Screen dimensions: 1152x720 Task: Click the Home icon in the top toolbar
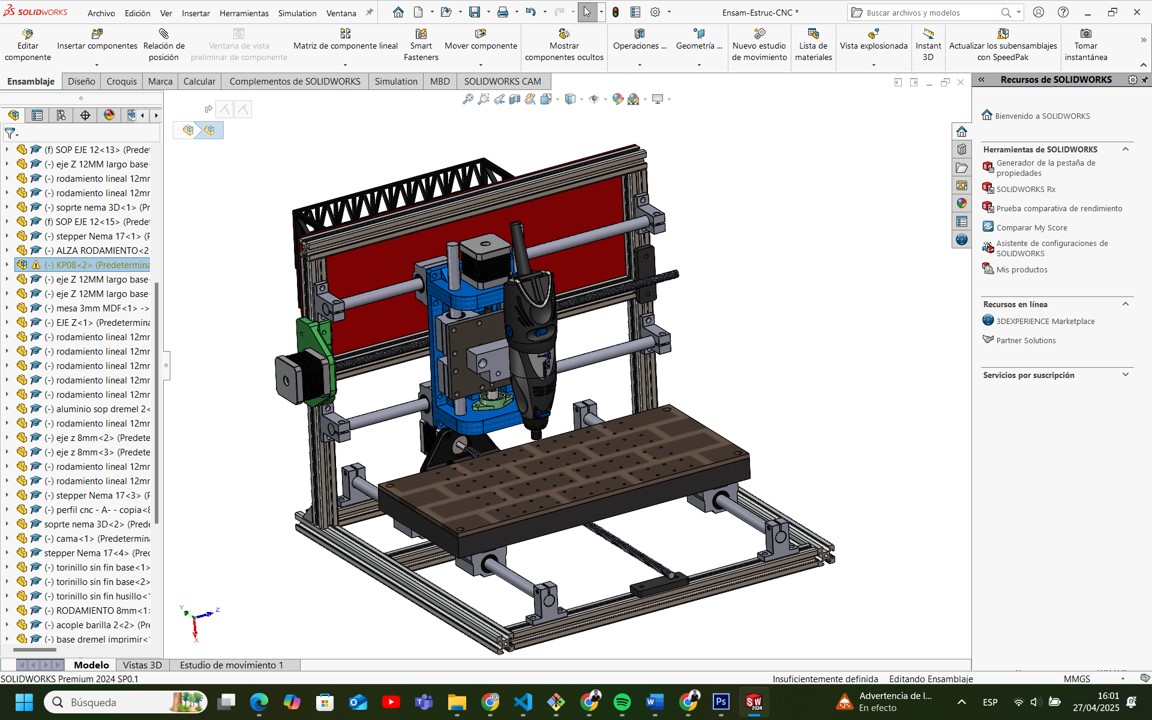click(x=397, y=12)
